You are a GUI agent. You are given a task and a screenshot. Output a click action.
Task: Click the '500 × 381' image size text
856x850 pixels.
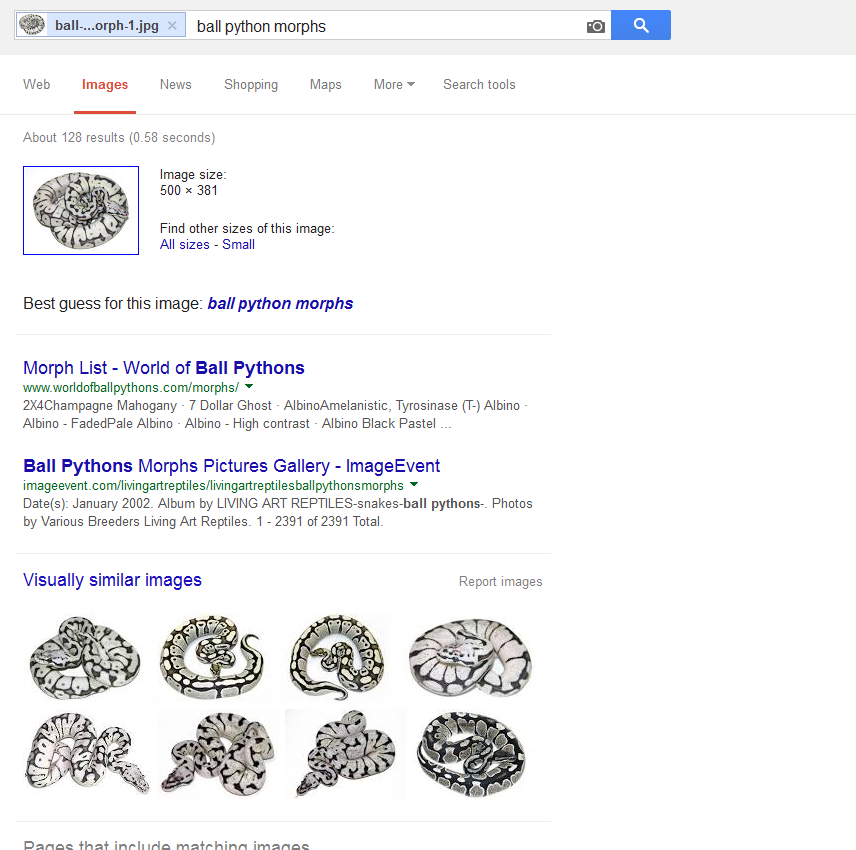(189, 191)
